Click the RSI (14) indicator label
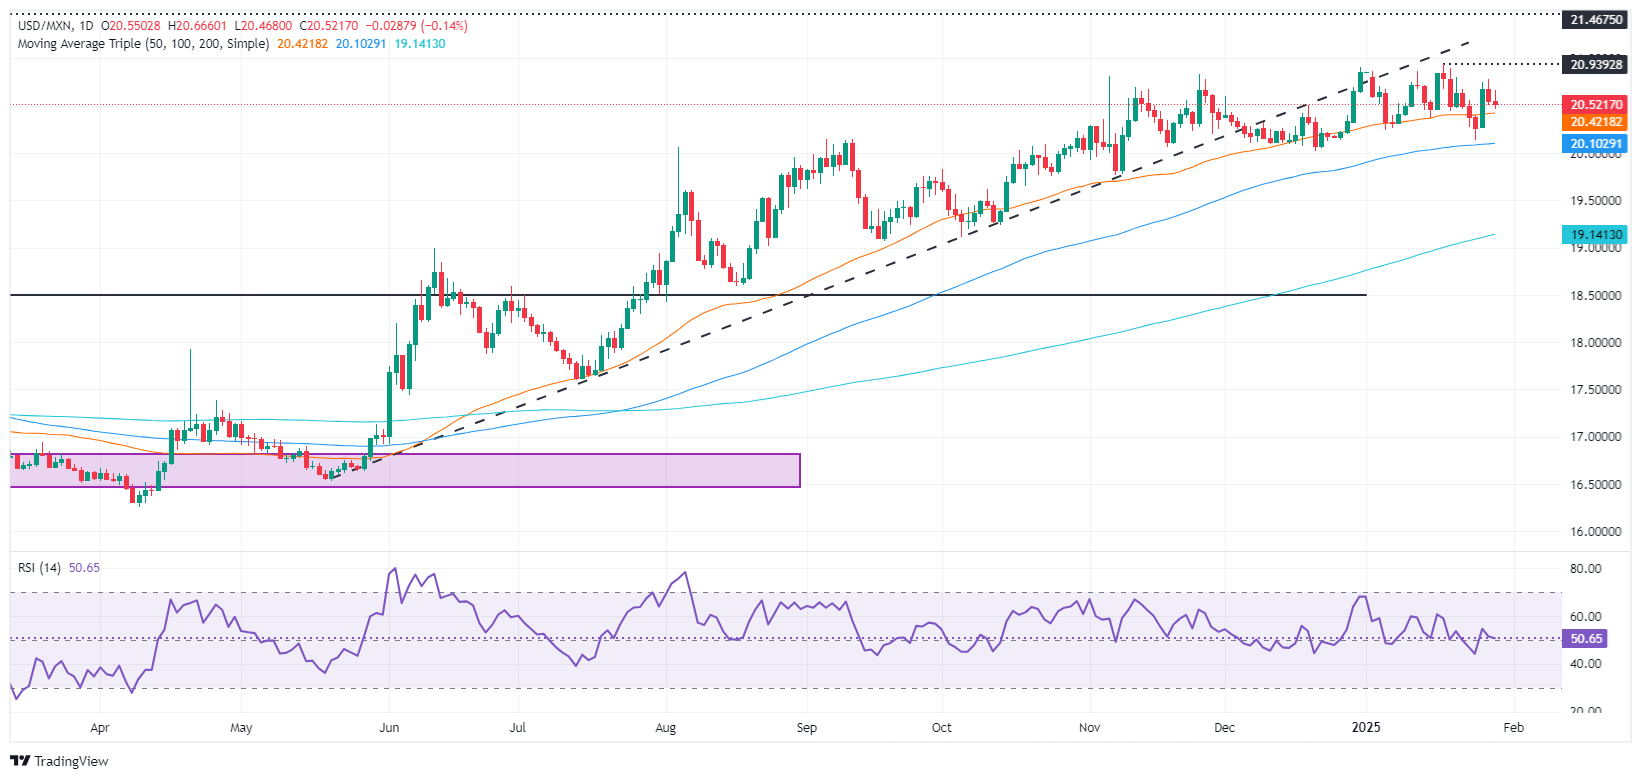 coord(39,568)
